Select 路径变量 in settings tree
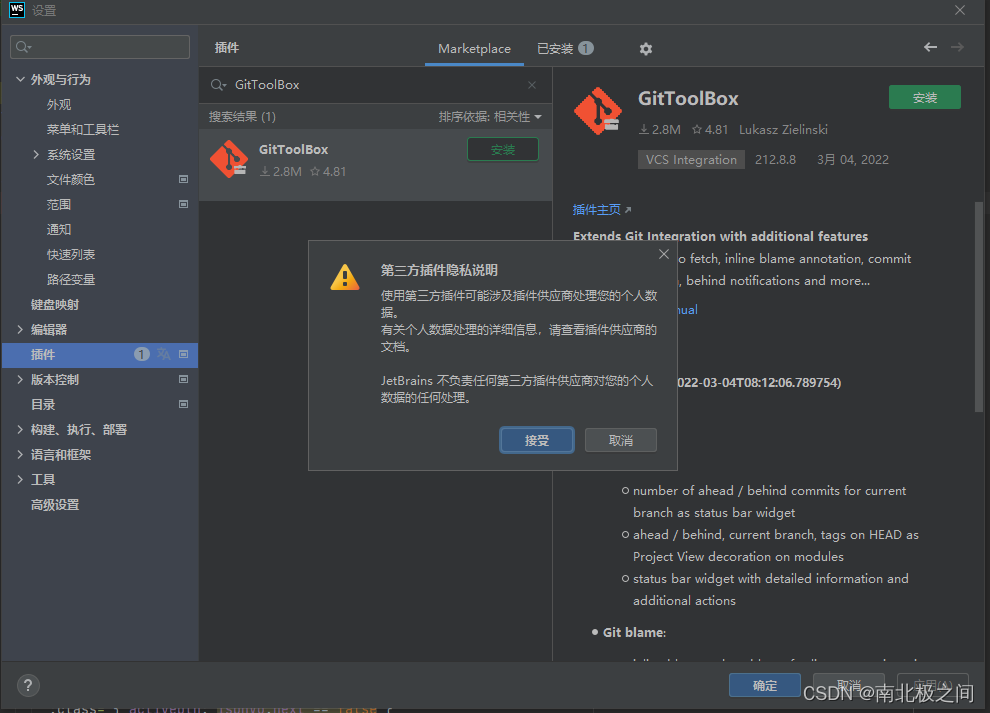This screenshot has height=713, width=990. [x=71, y=279]
